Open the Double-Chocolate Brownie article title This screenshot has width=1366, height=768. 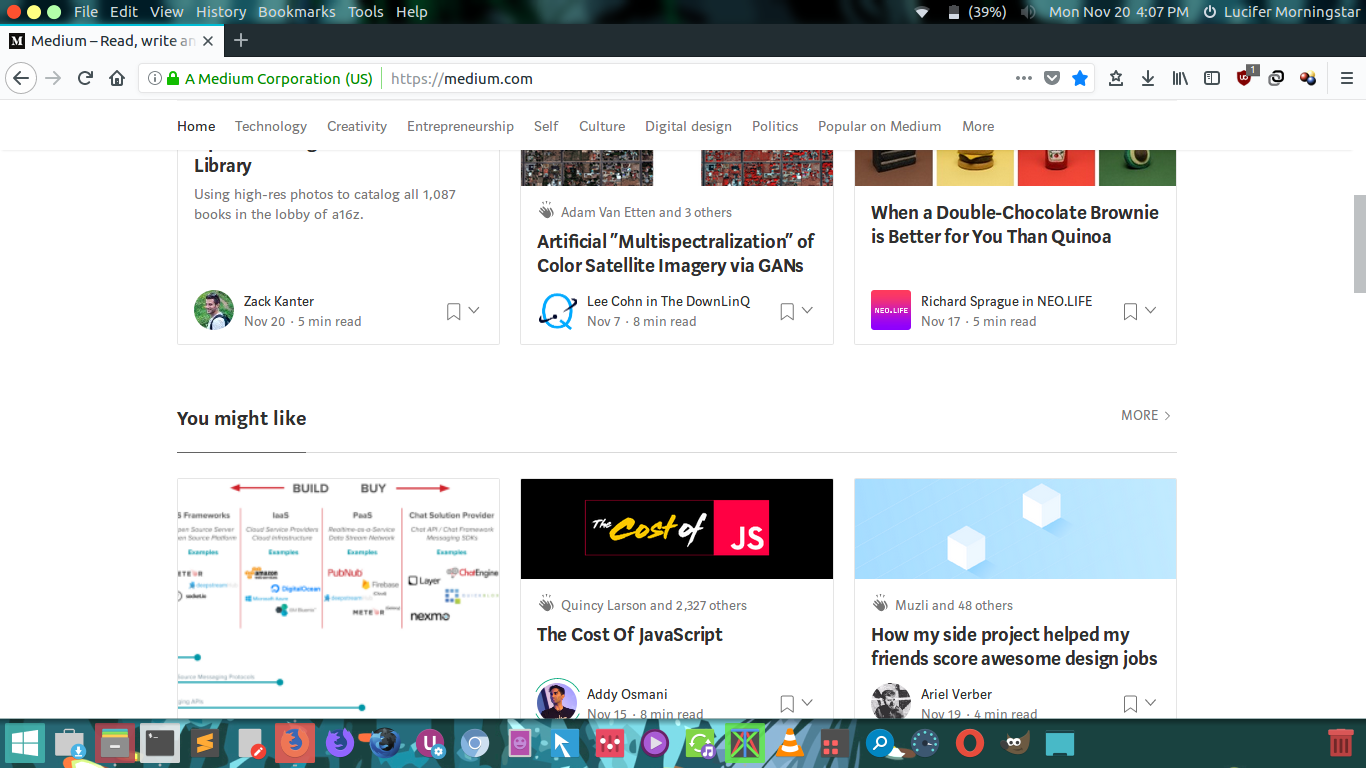pyautogui.click(x=1015, y=224)
